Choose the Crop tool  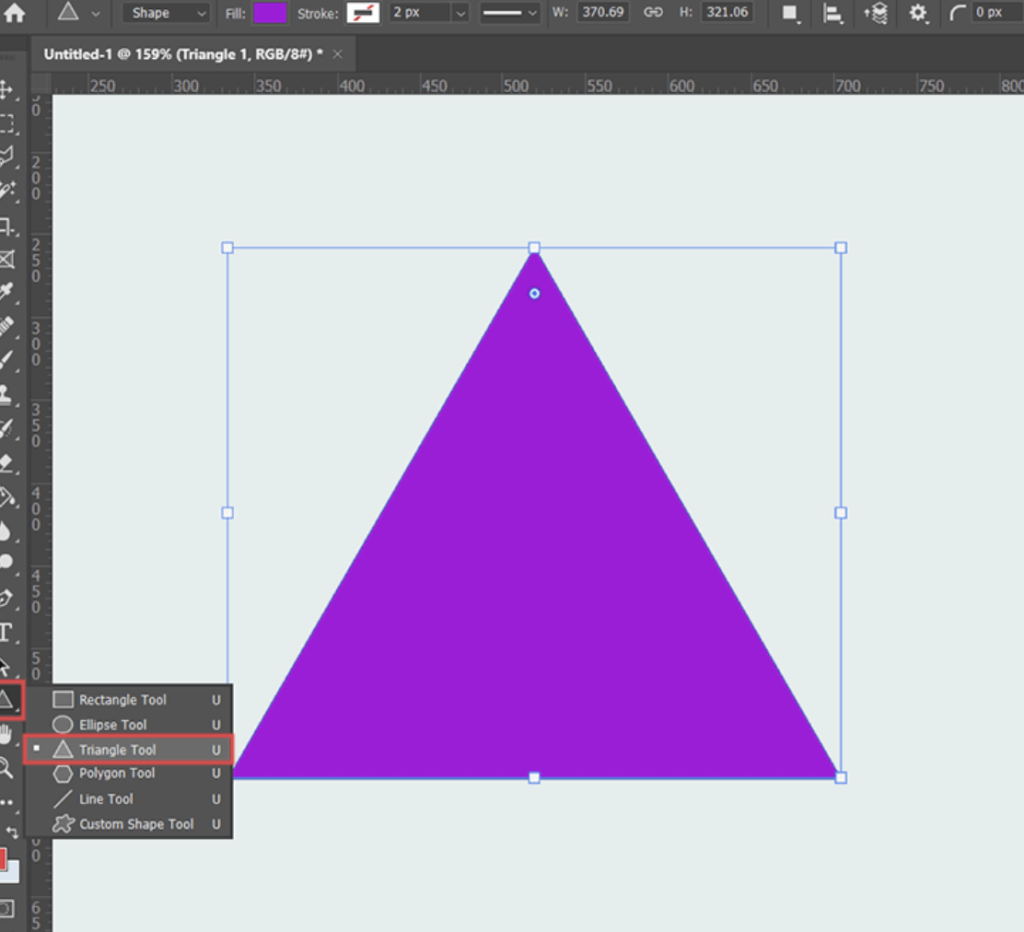pos(7,226)
